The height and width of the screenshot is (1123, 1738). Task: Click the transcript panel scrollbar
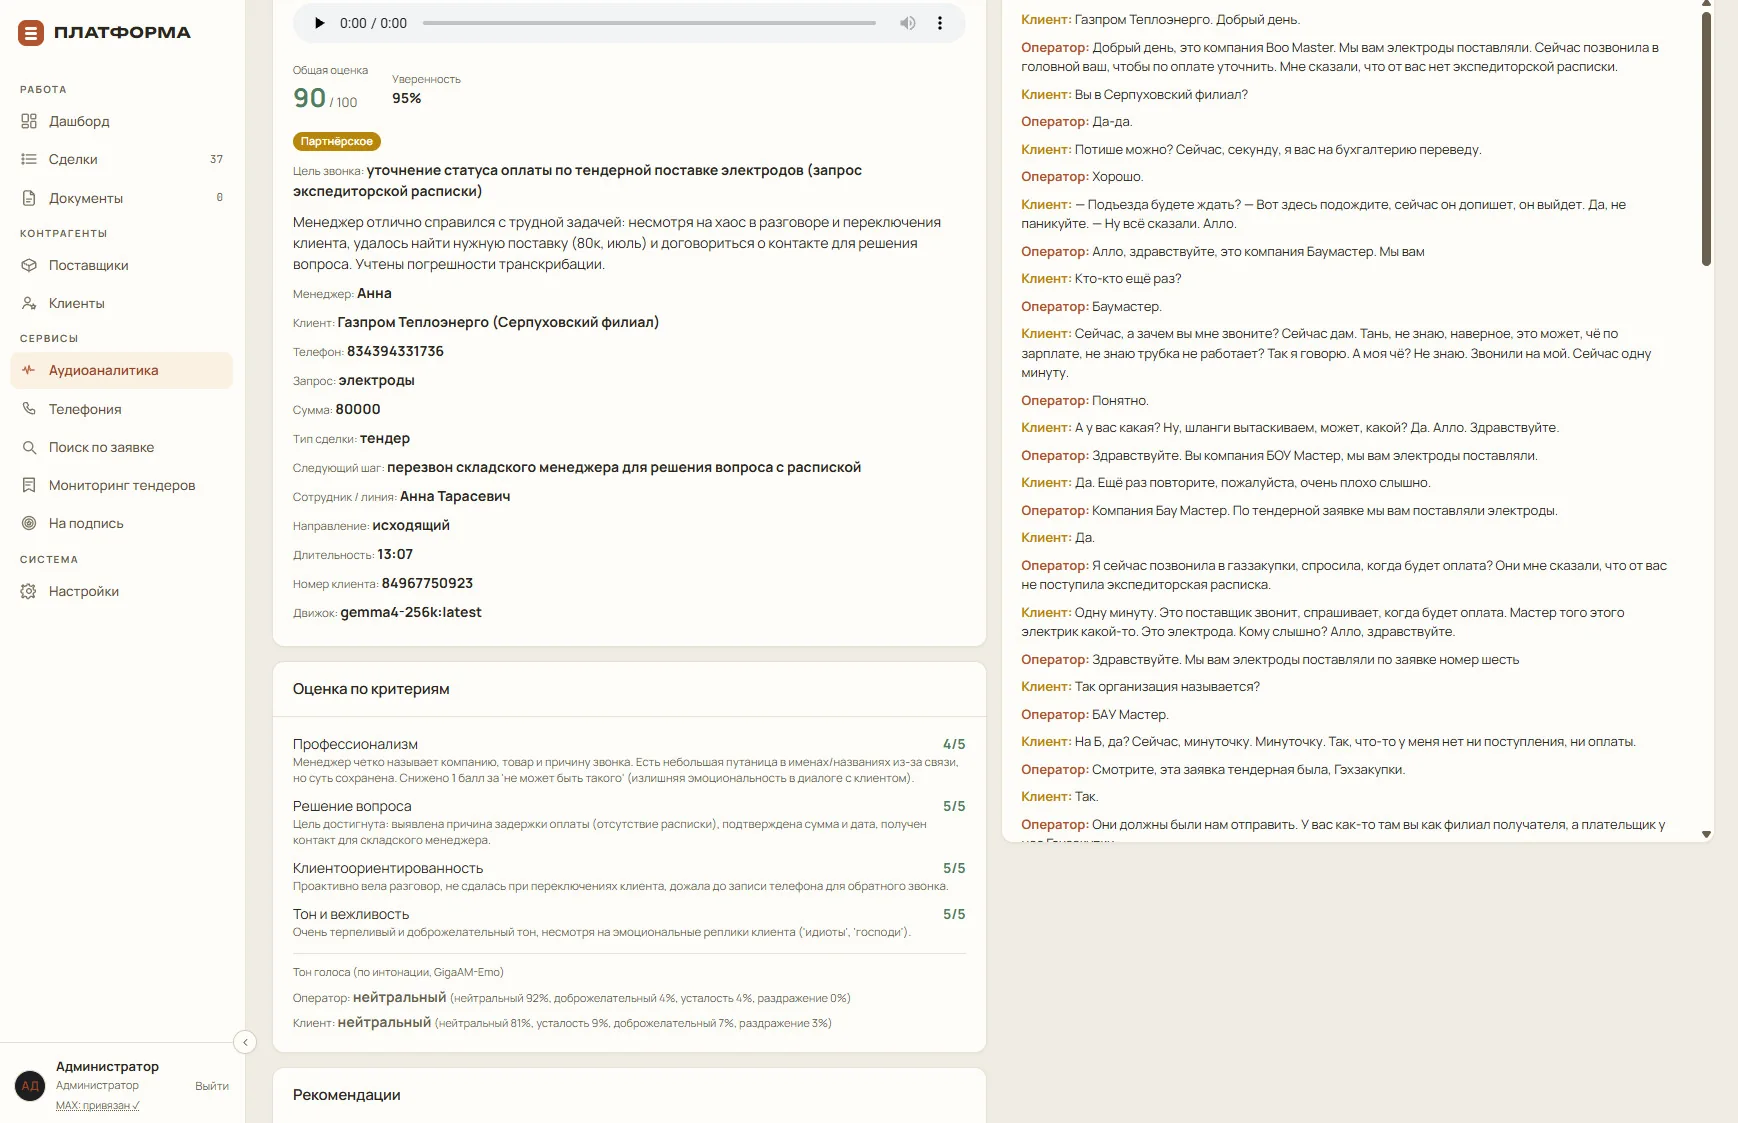coord(1706,140)
